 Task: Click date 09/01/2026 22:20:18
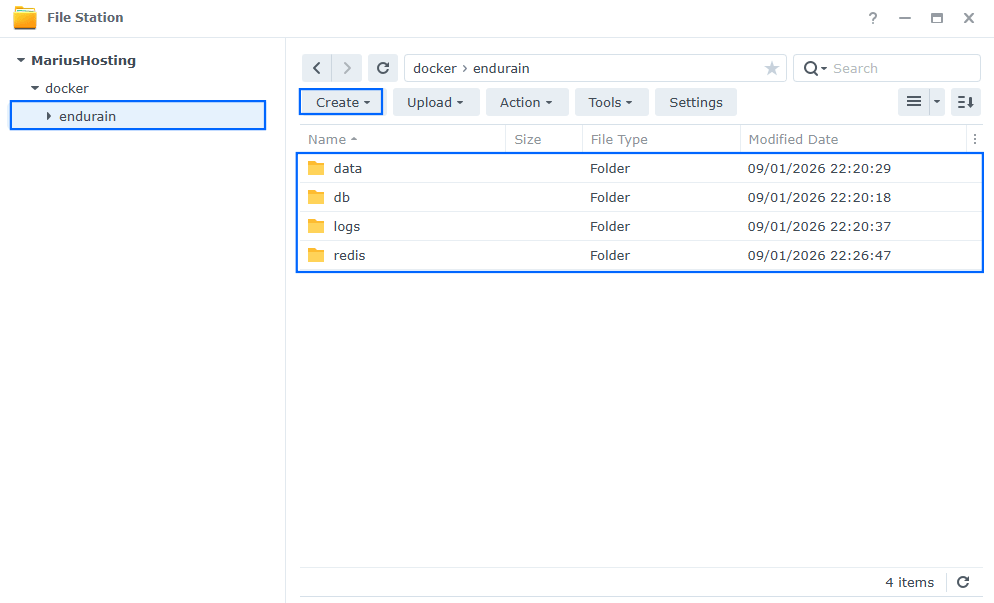[819, 197]
